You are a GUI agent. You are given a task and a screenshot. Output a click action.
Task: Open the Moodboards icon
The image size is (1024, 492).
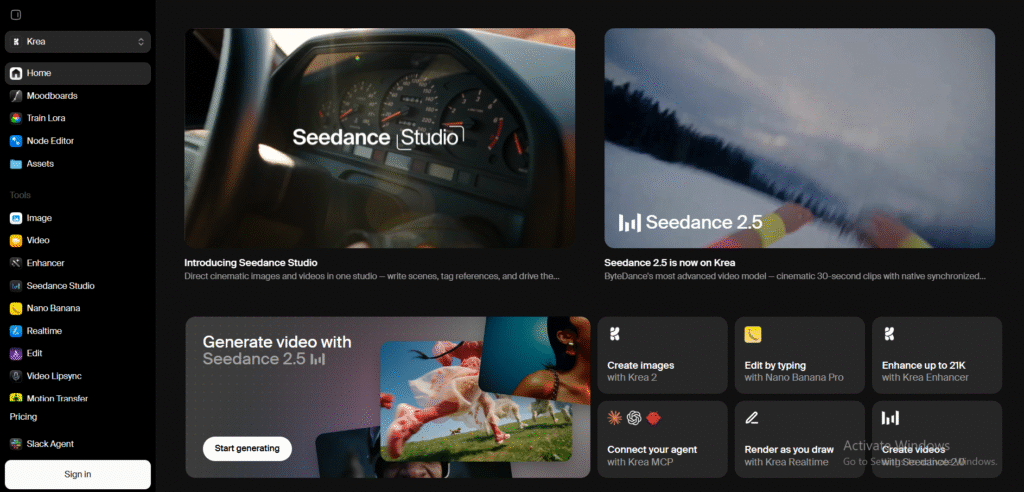click(16, 96)
